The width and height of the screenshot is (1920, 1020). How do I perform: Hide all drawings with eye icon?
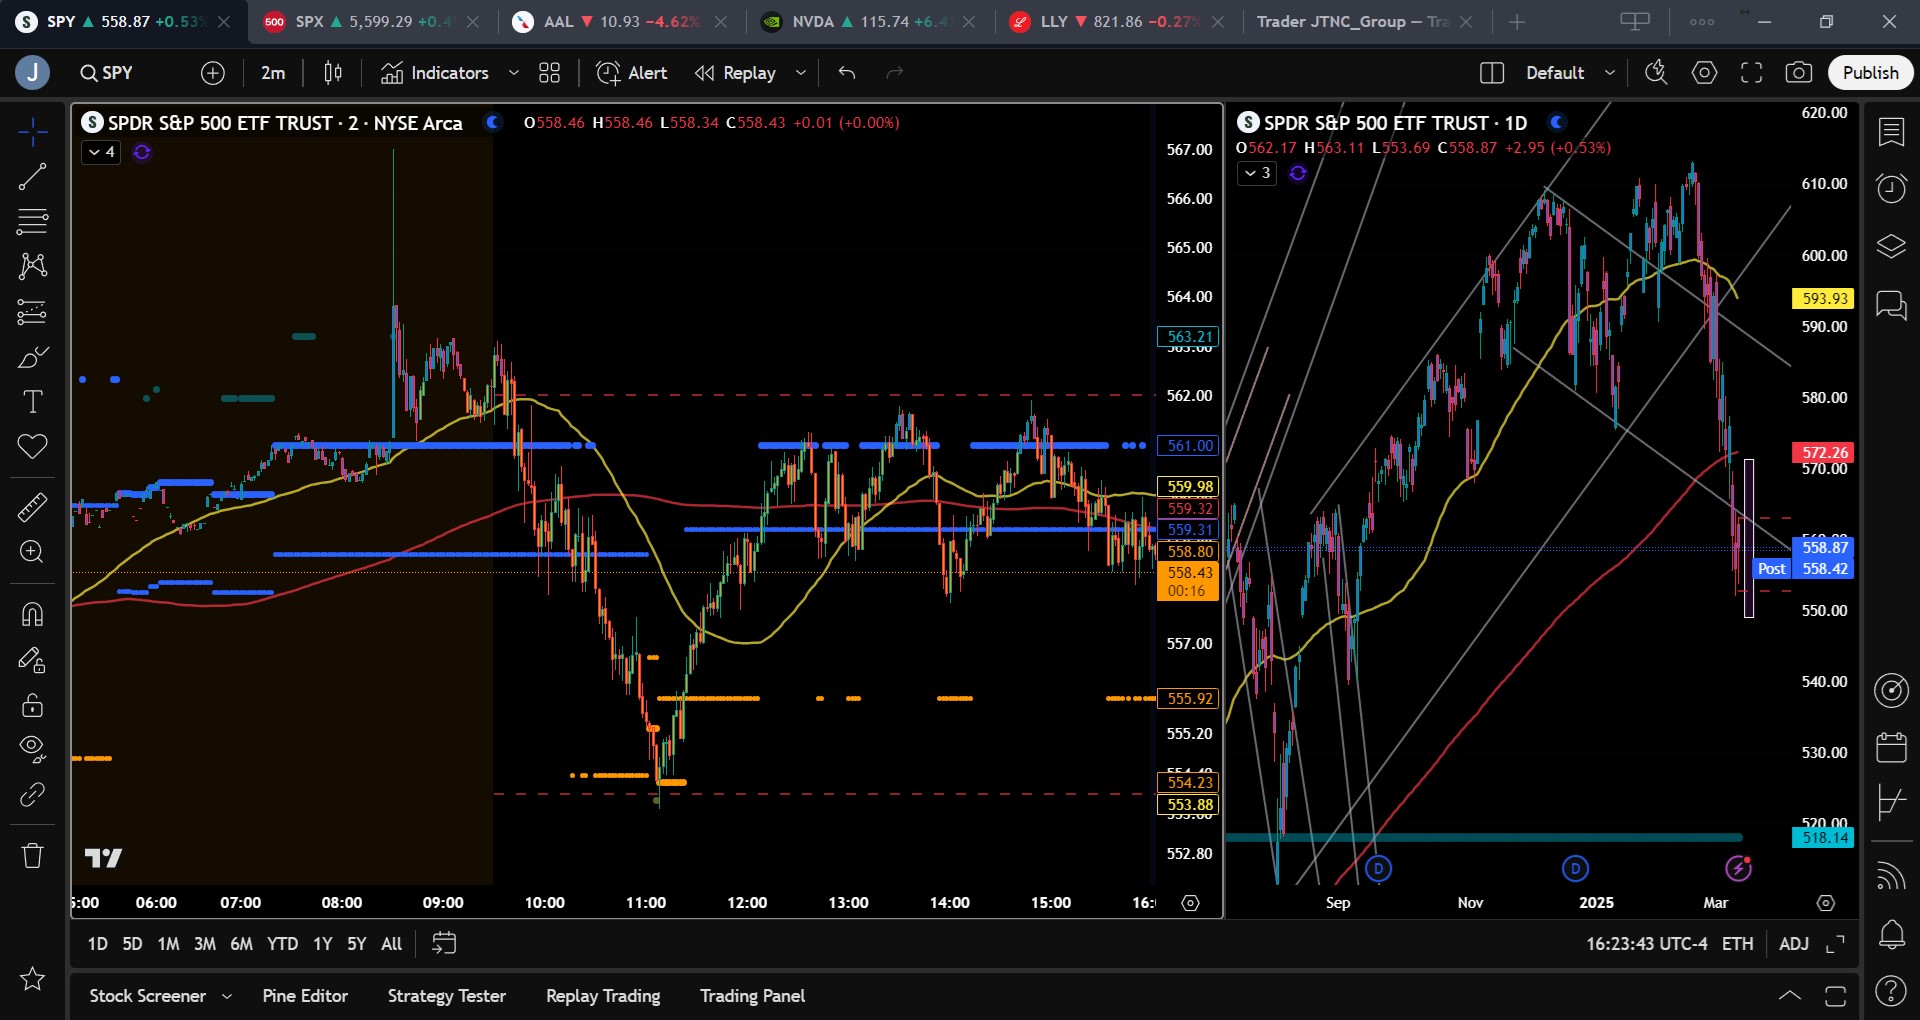32,749
